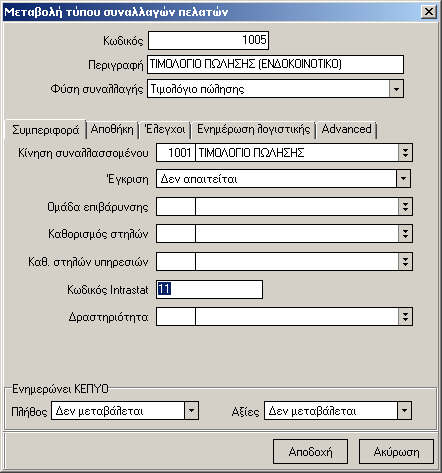The width and height of the screenshot is (442, 473).
Task: Switch to the Συμπεριφορά tab
Action: click(45, 129)
